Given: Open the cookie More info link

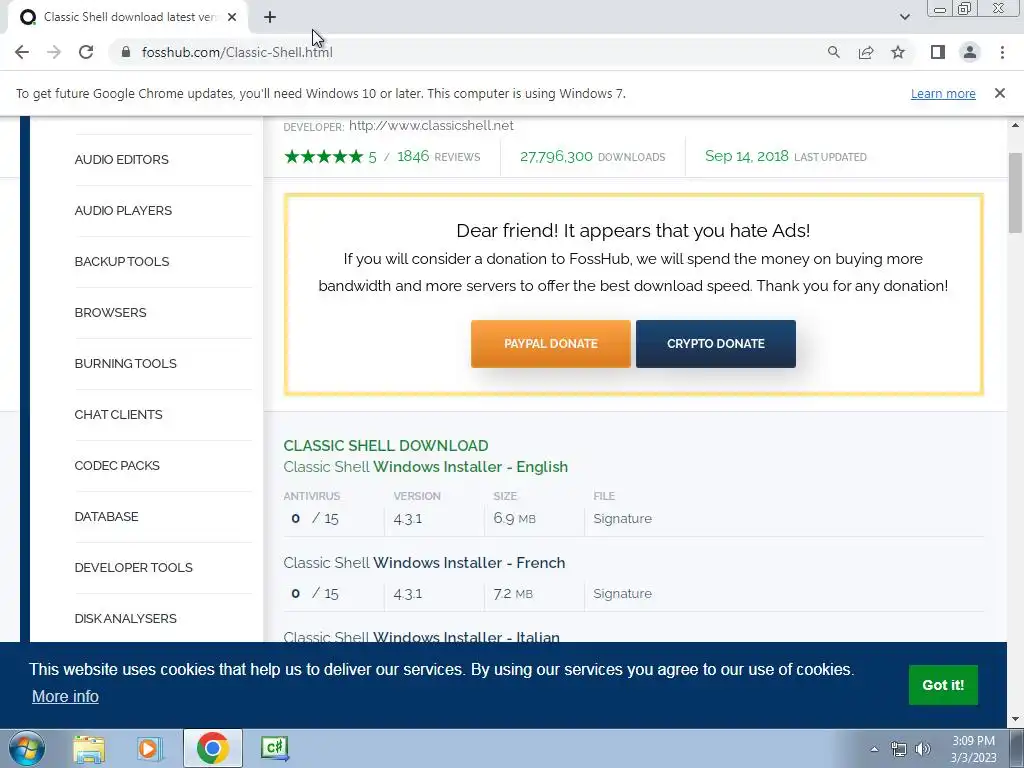Looking at the screenshot, I should (x=65, y=696).
